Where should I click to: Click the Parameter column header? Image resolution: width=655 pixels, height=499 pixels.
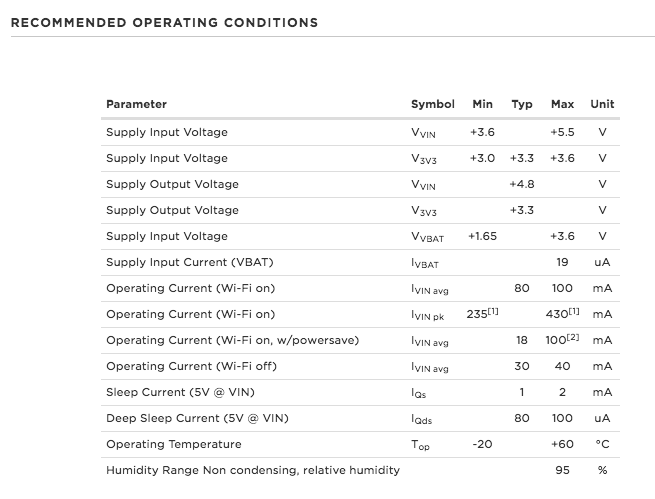(x=136, y=104)
